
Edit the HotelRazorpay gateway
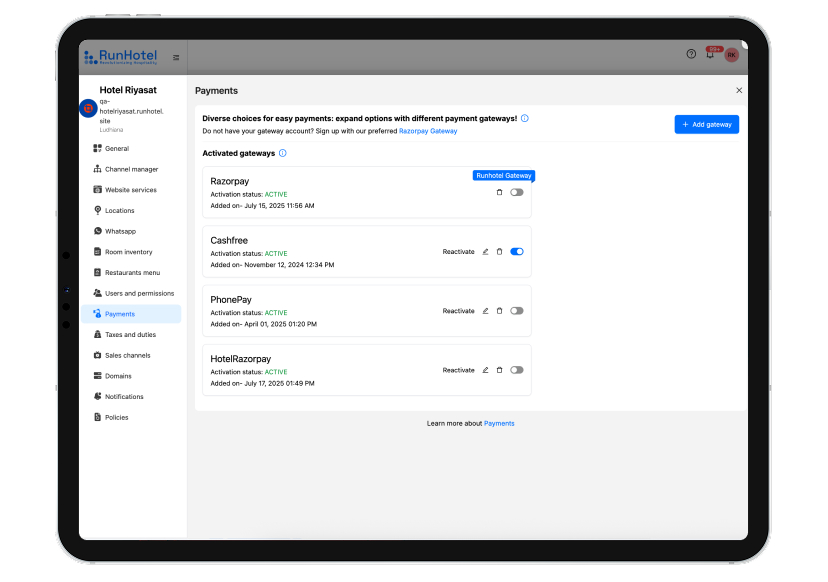485,370
